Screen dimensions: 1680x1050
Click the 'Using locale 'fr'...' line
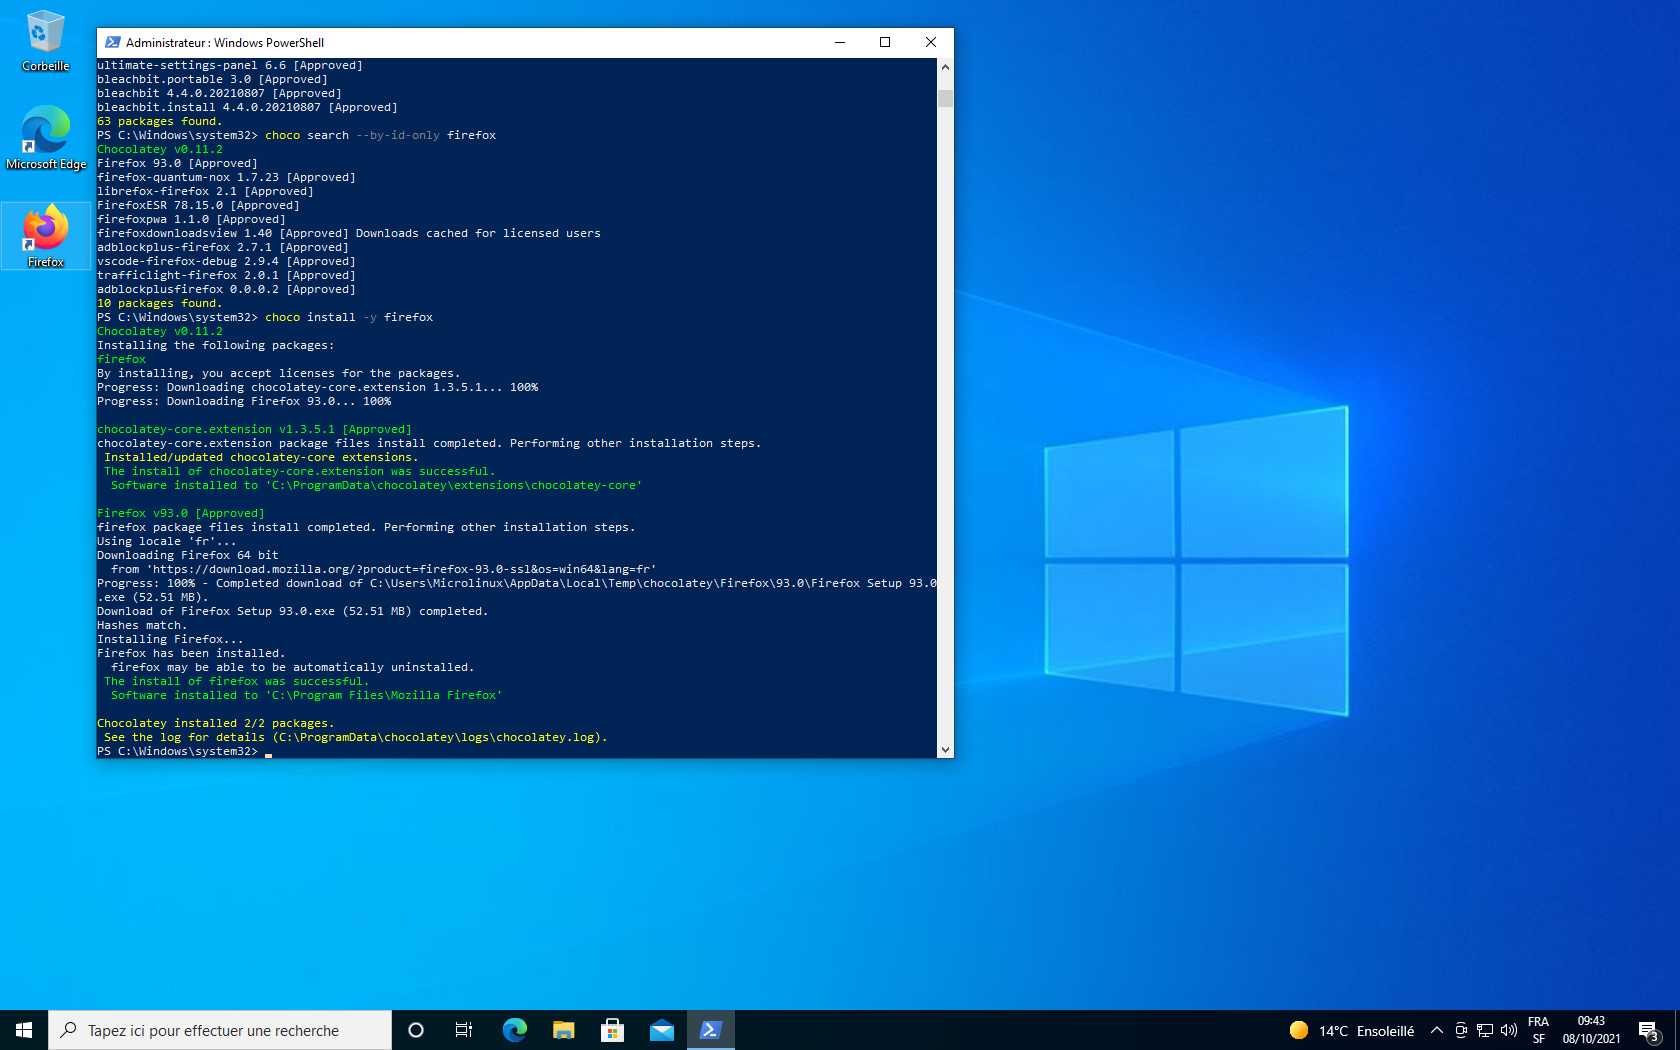(x=167, y=541)
